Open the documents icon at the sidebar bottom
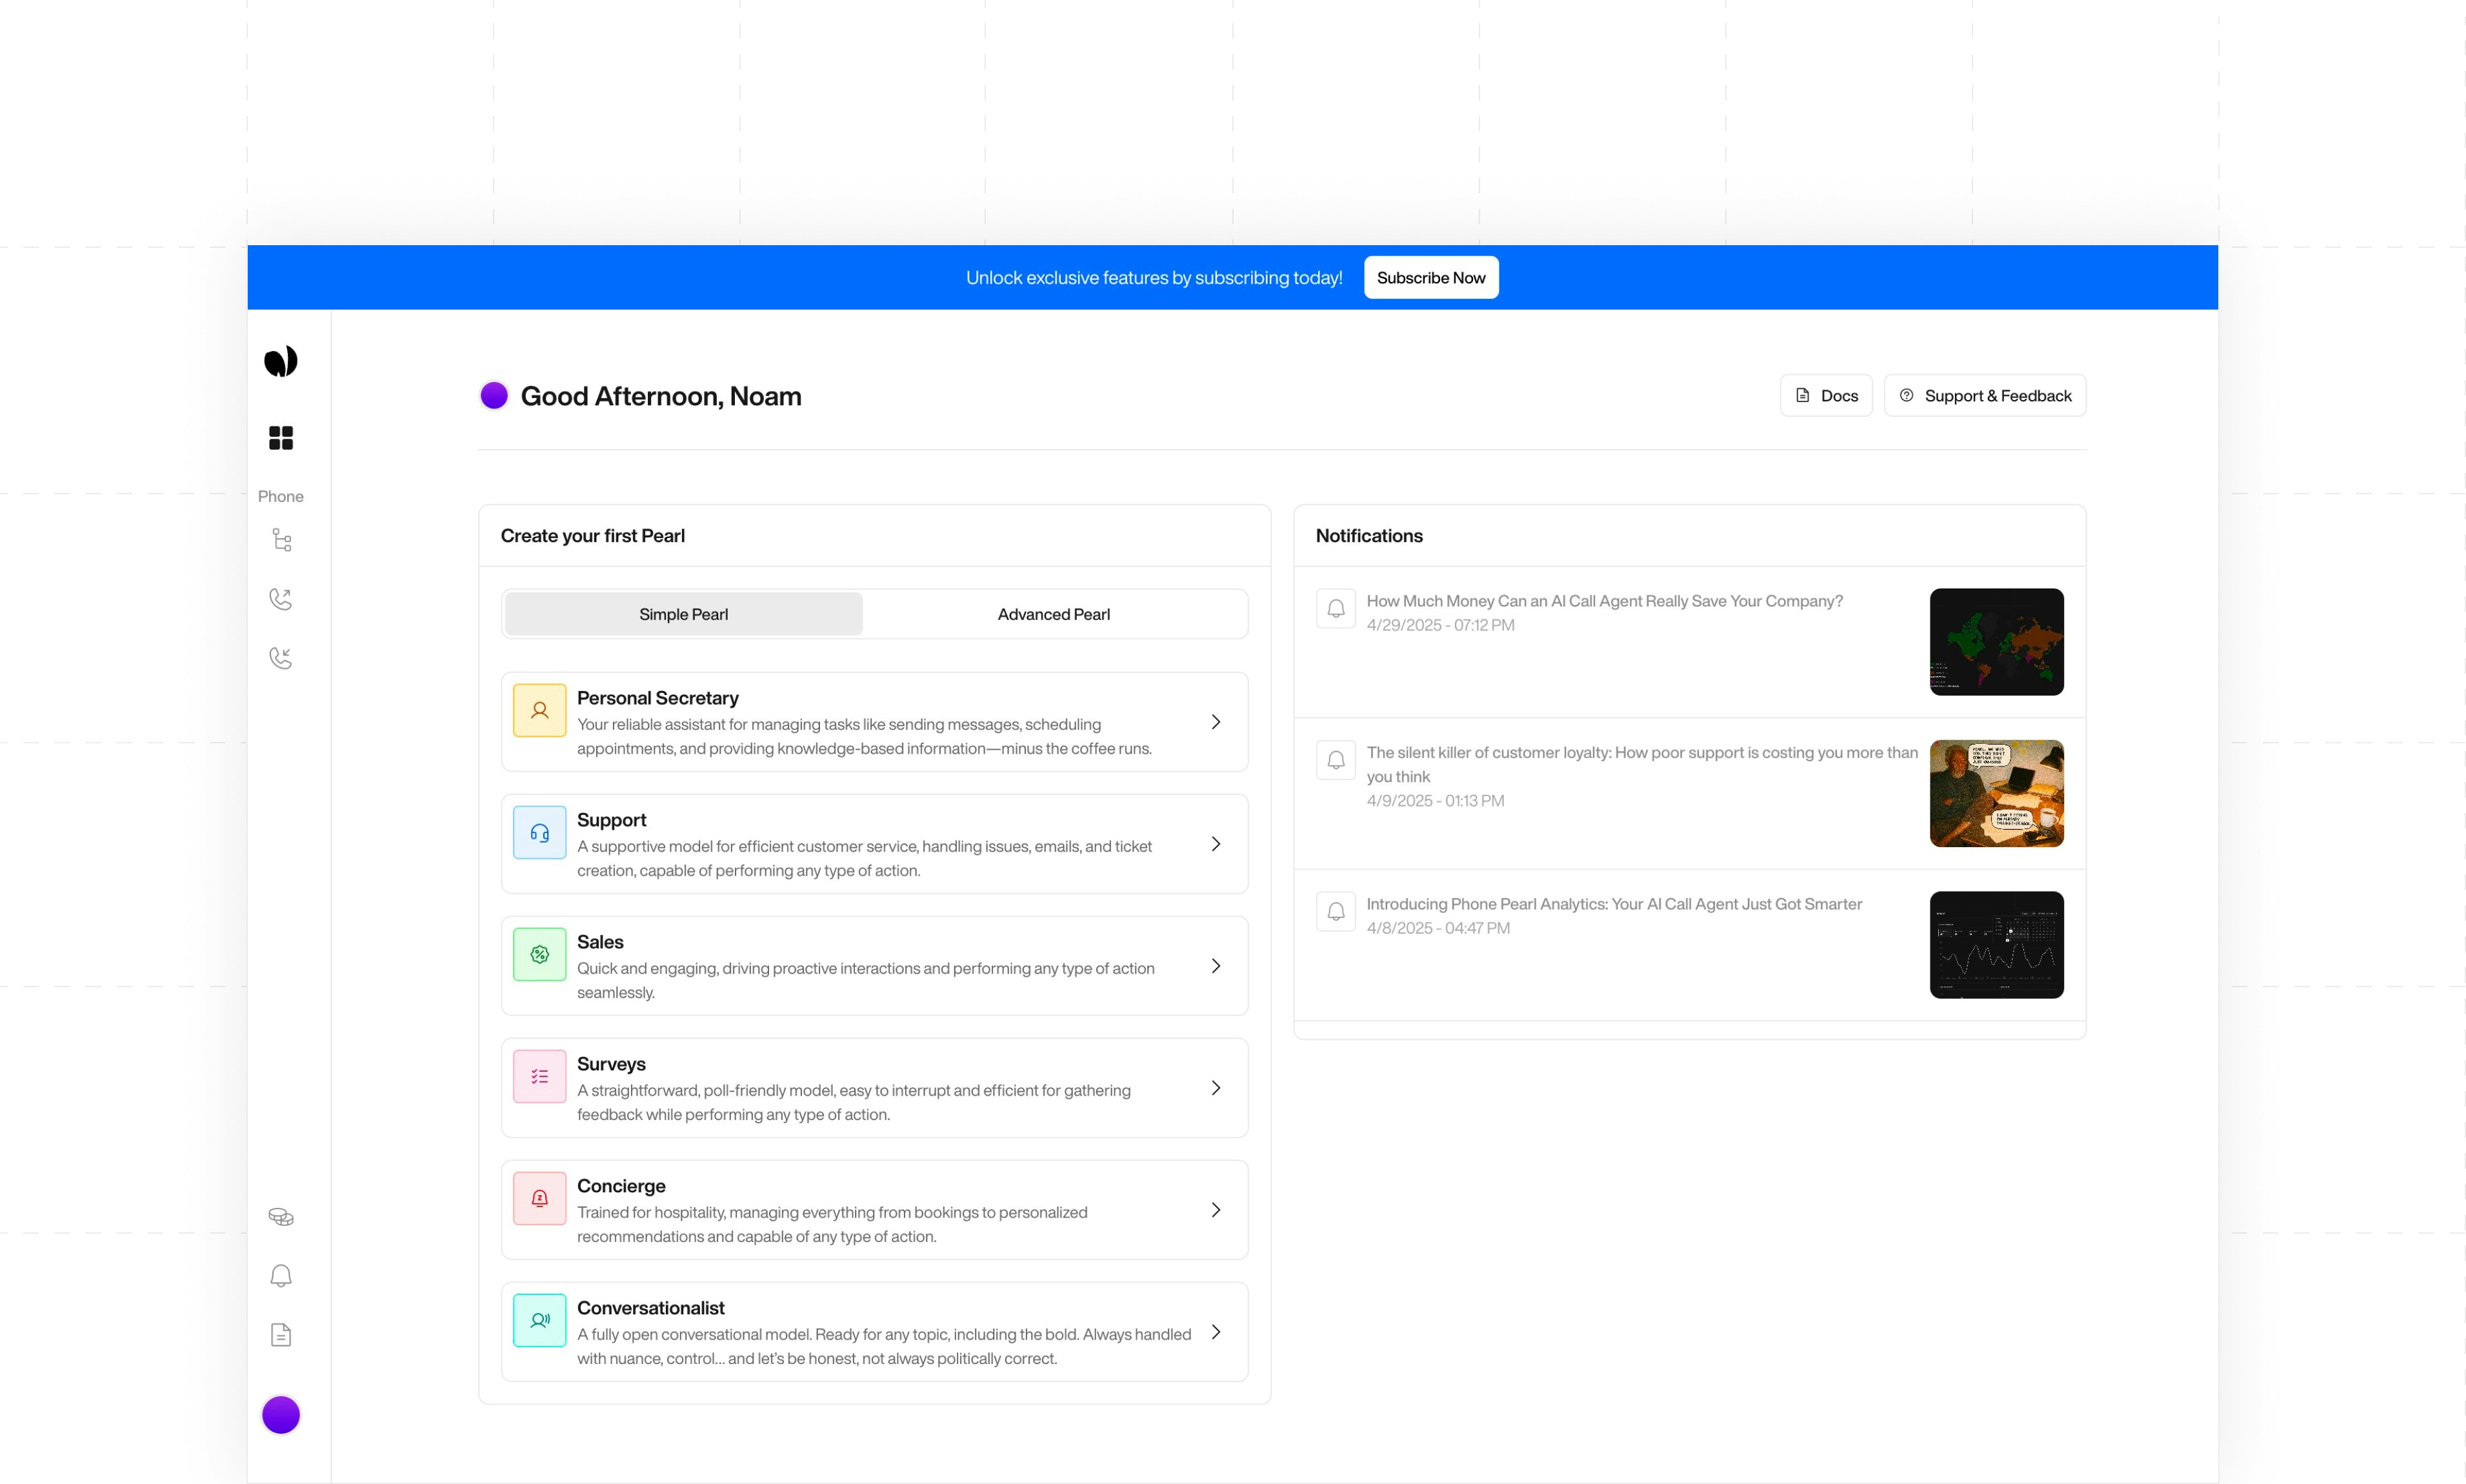The image size is (2466, 1484). pos(280,1334)
